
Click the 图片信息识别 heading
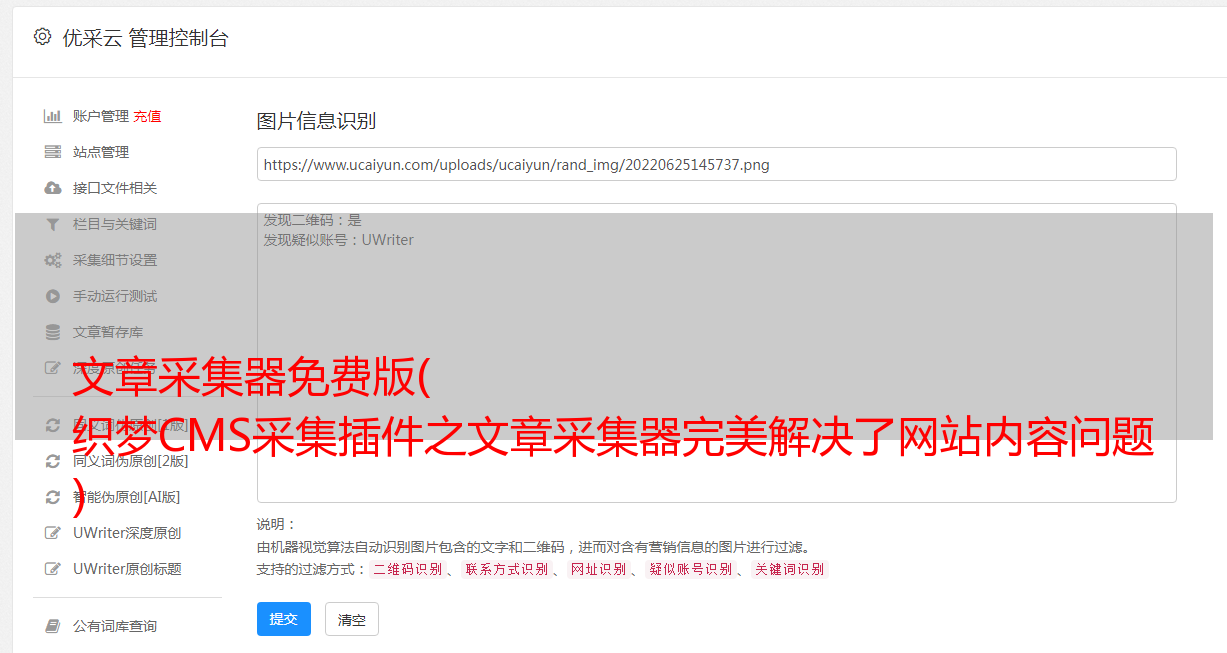(316, 121)
